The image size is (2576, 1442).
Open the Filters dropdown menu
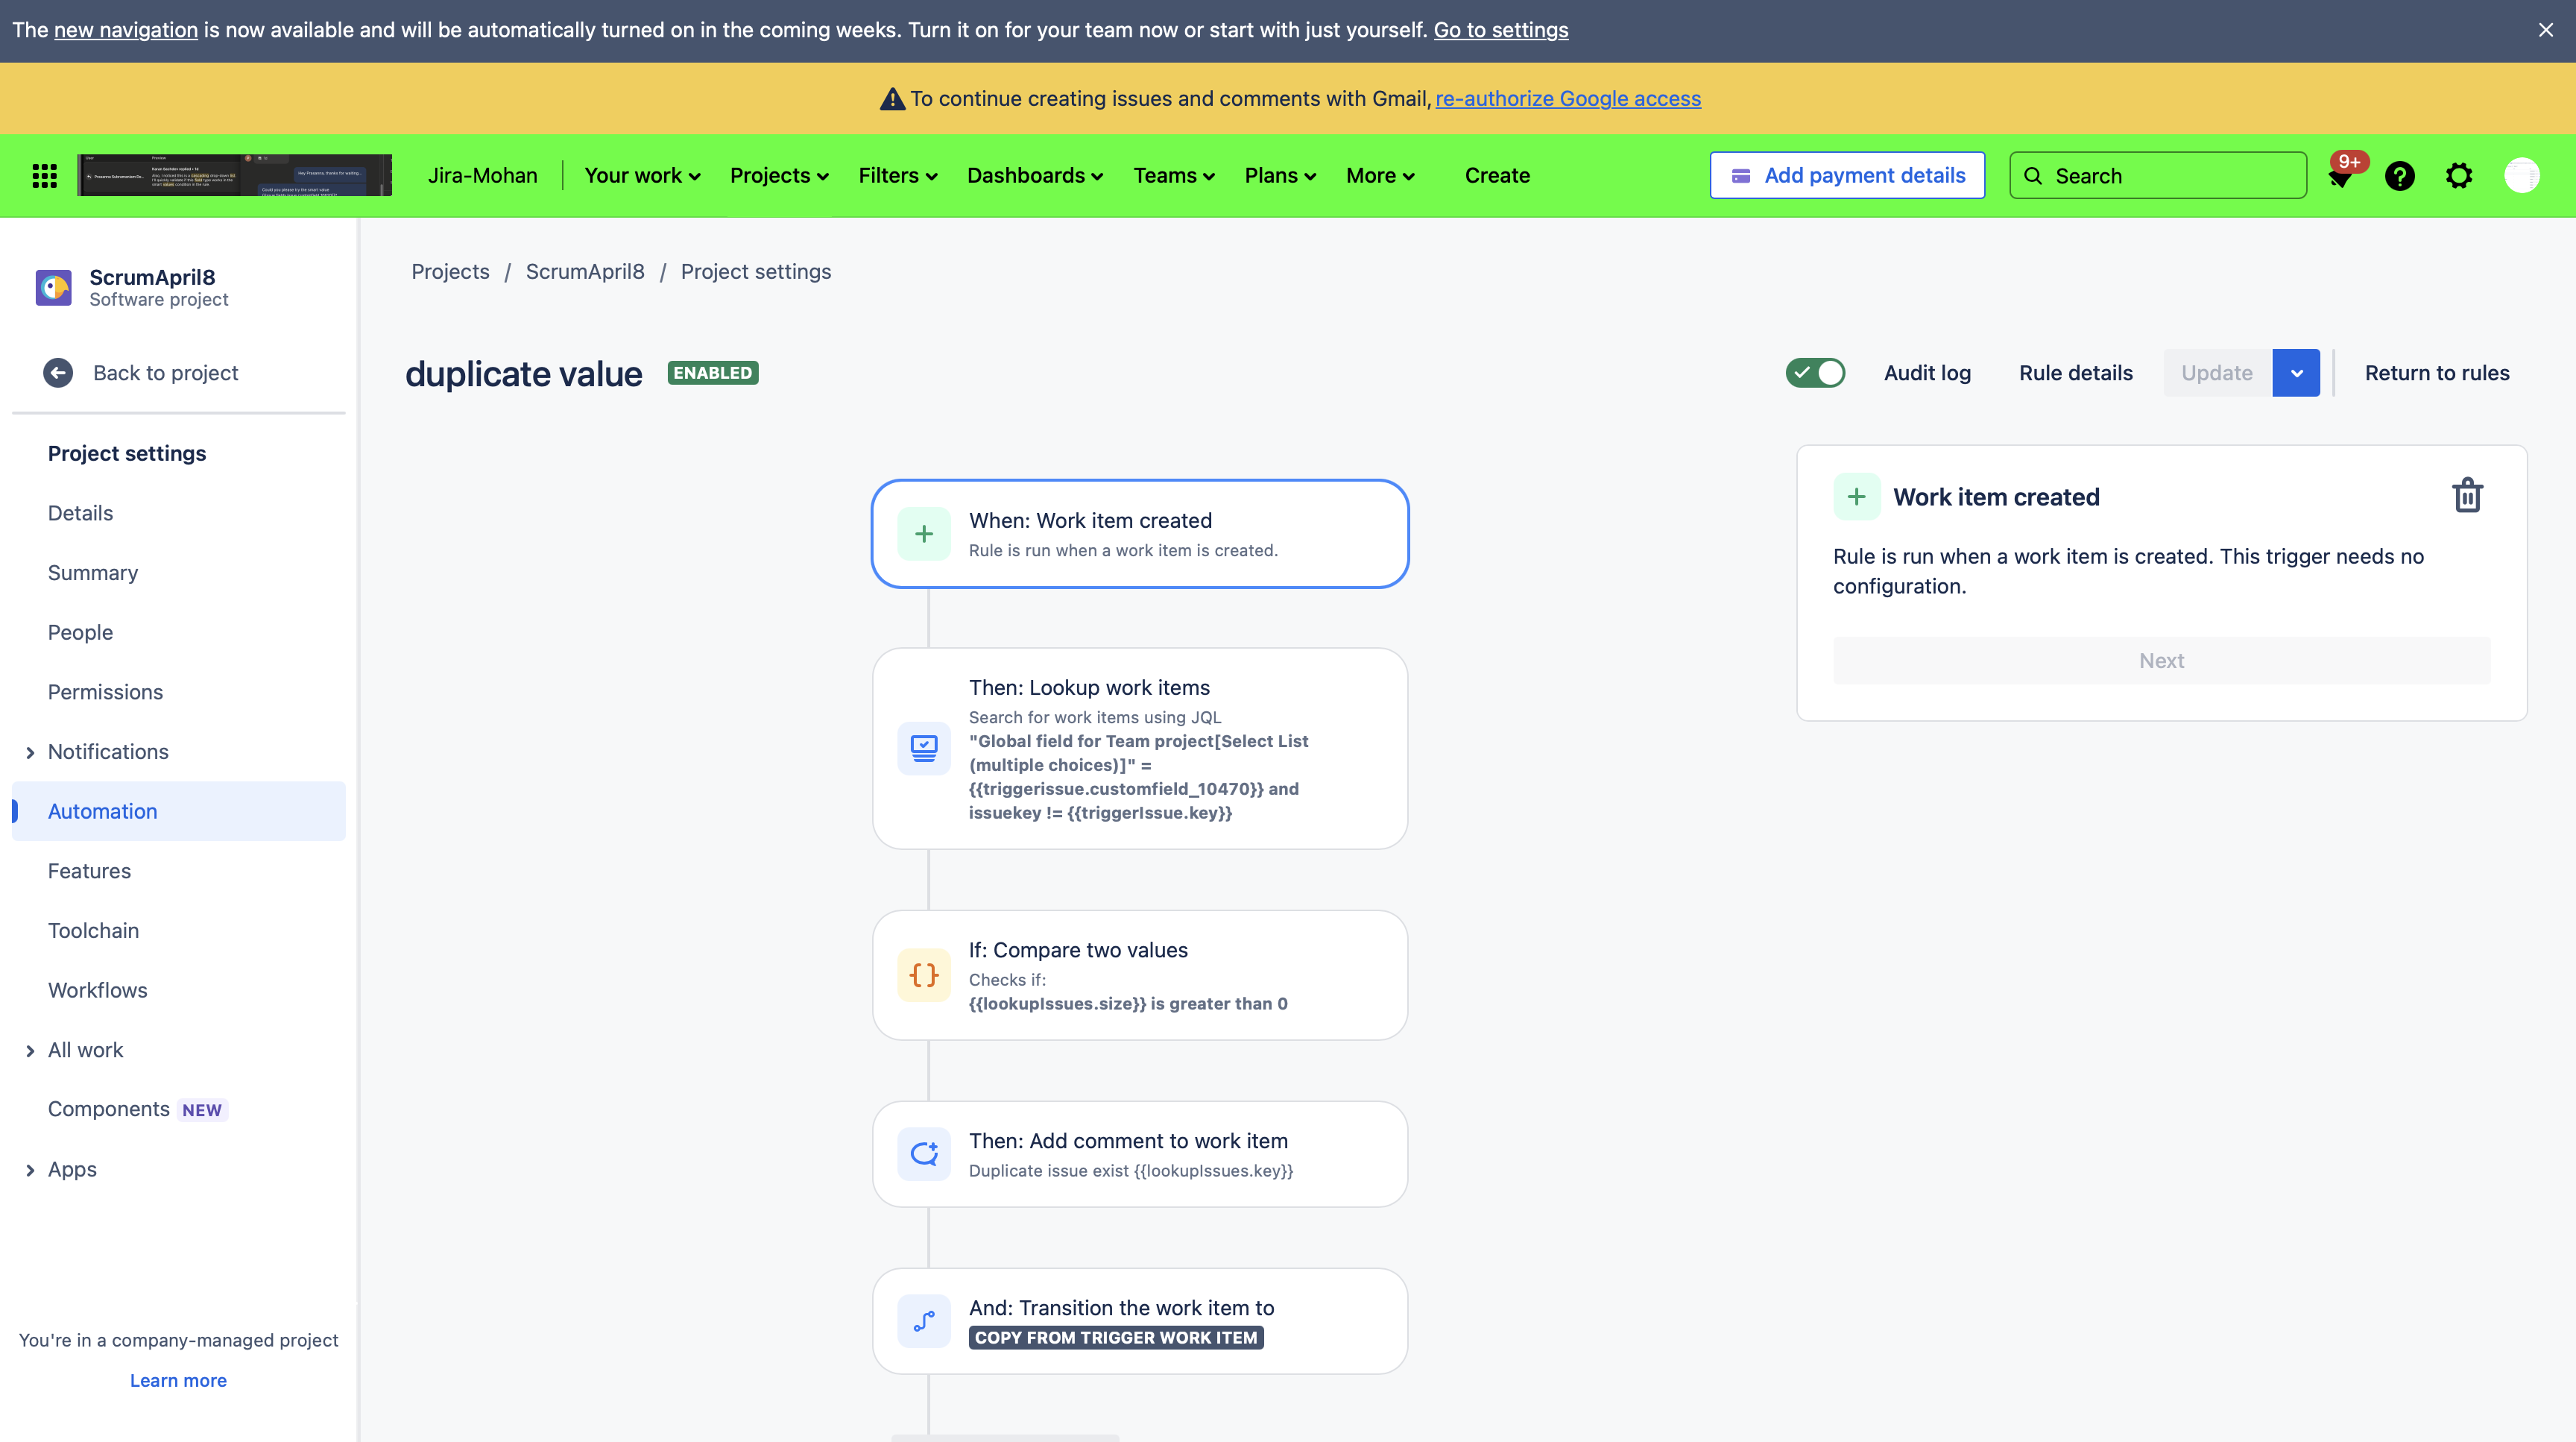tap(898, 176)
